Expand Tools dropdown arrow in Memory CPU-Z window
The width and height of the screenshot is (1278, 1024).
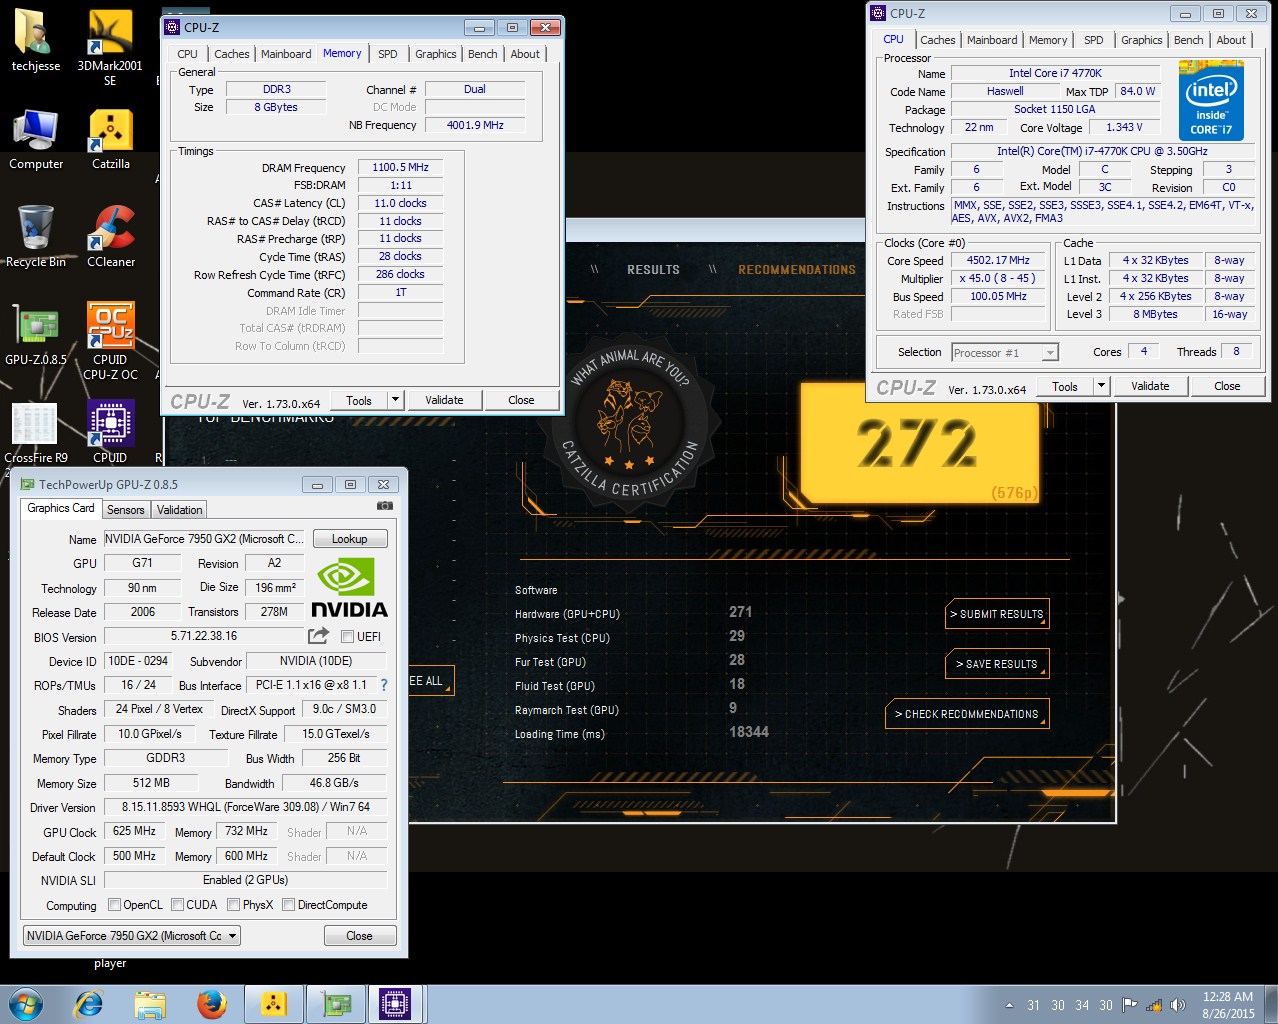tap(395, 400)
